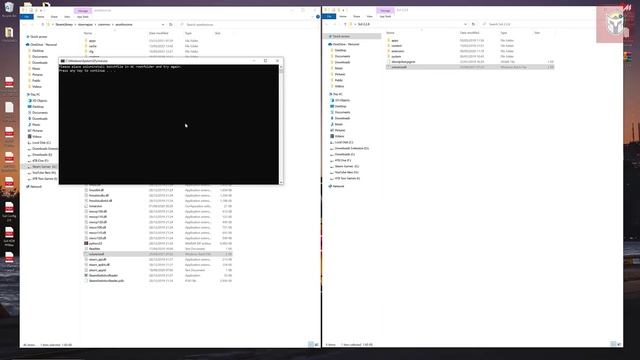Select the content folder in the Sol folder window
The width and height of the screenshot is (640, 360).
coord(396,46)
